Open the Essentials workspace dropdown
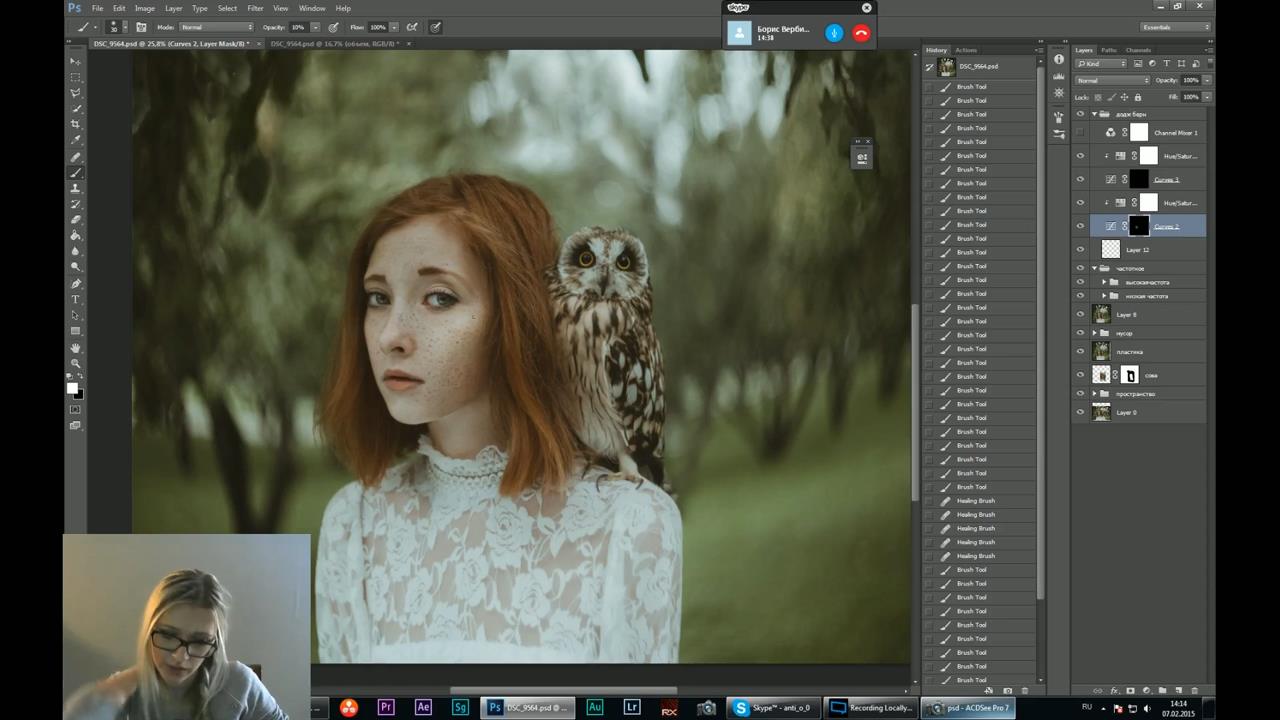The image size is (1280, 720). pyautogui.click(x=1176, y=27)
